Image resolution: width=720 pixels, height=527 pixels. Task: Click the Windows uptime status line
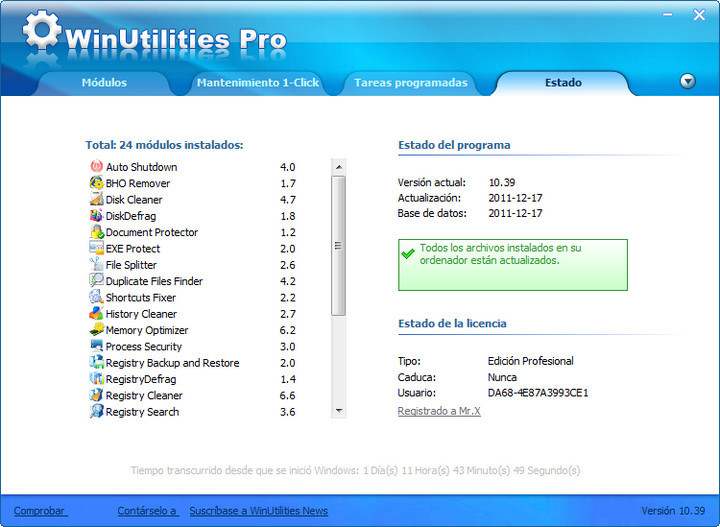pyautogui.click(x=355, y=470)
